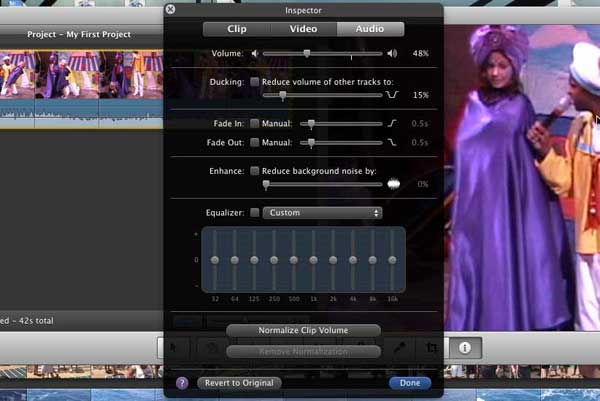The height and width of the screenshot is (401, 600).
Task: Click the ducking curve icon
Action: (x=392, y=95)
